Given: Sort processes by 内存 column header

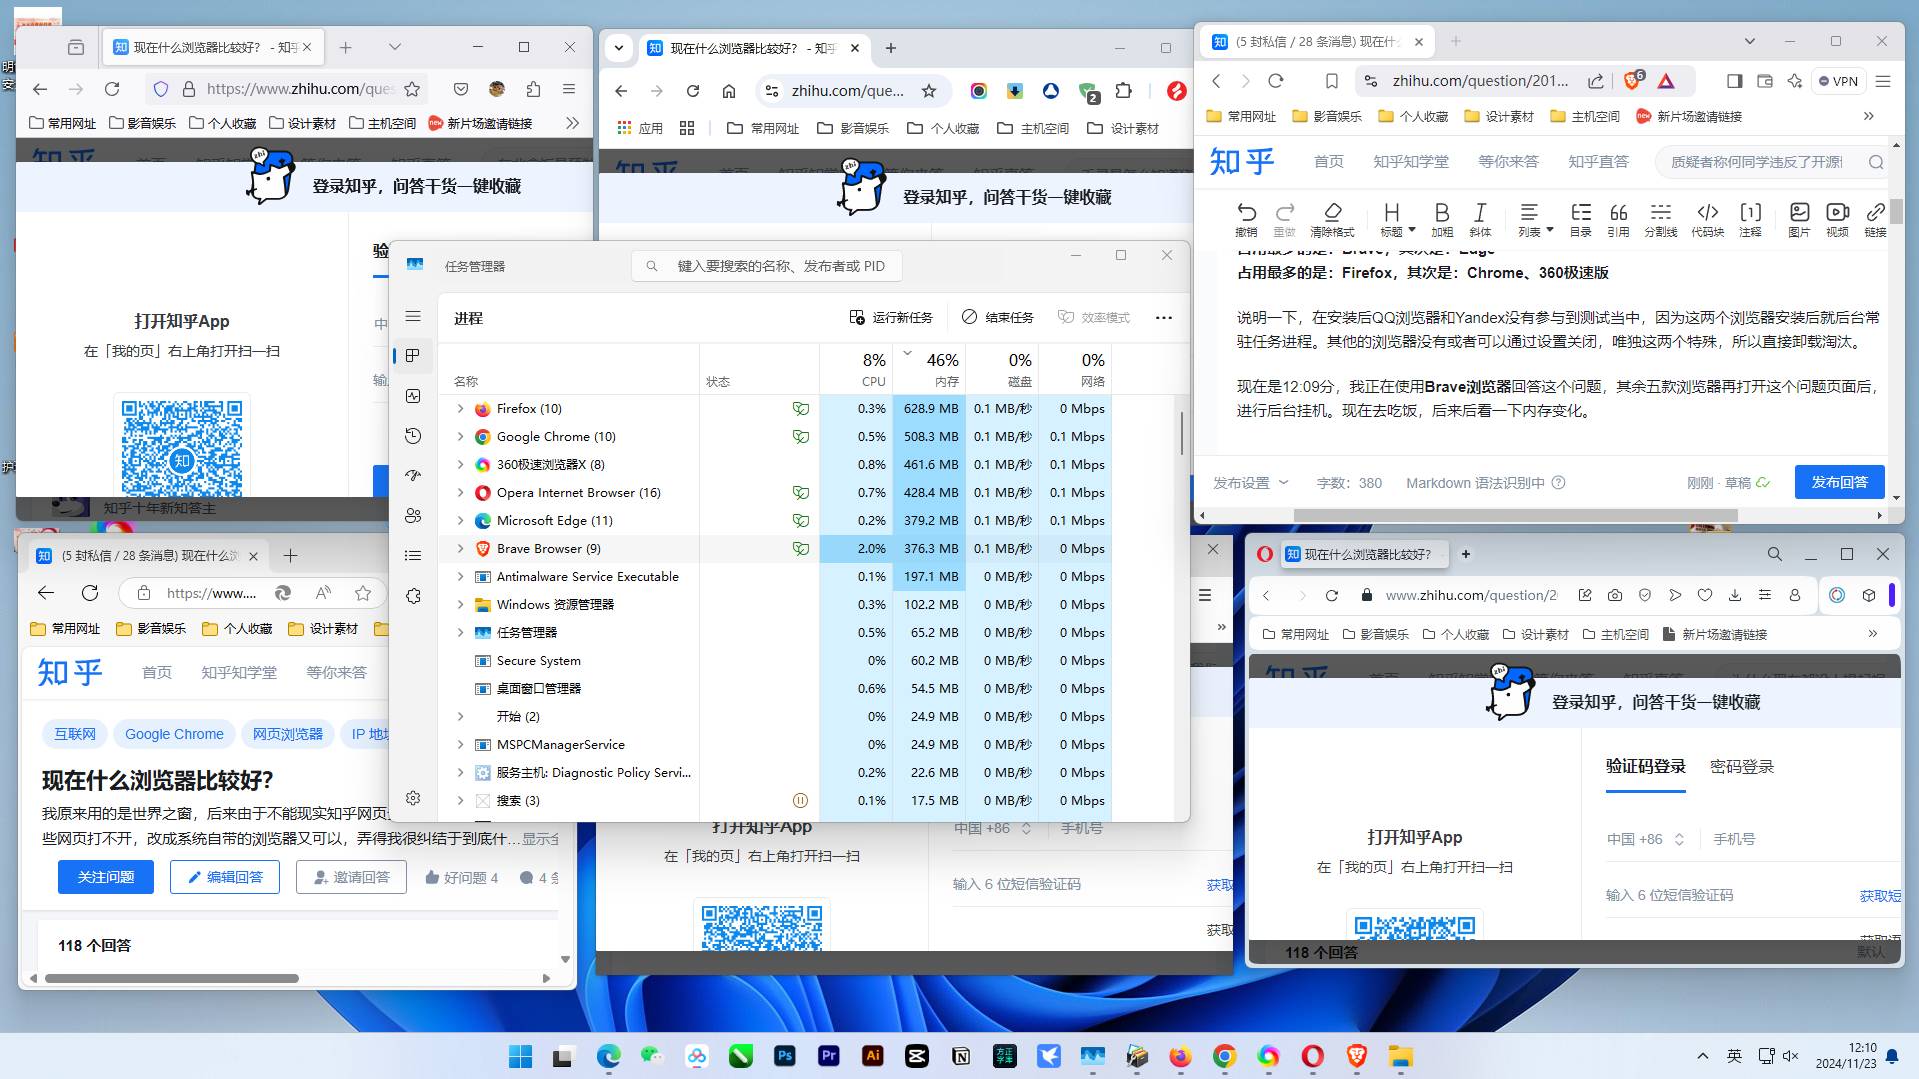Looking at the screenshot, I should [929, 368].
